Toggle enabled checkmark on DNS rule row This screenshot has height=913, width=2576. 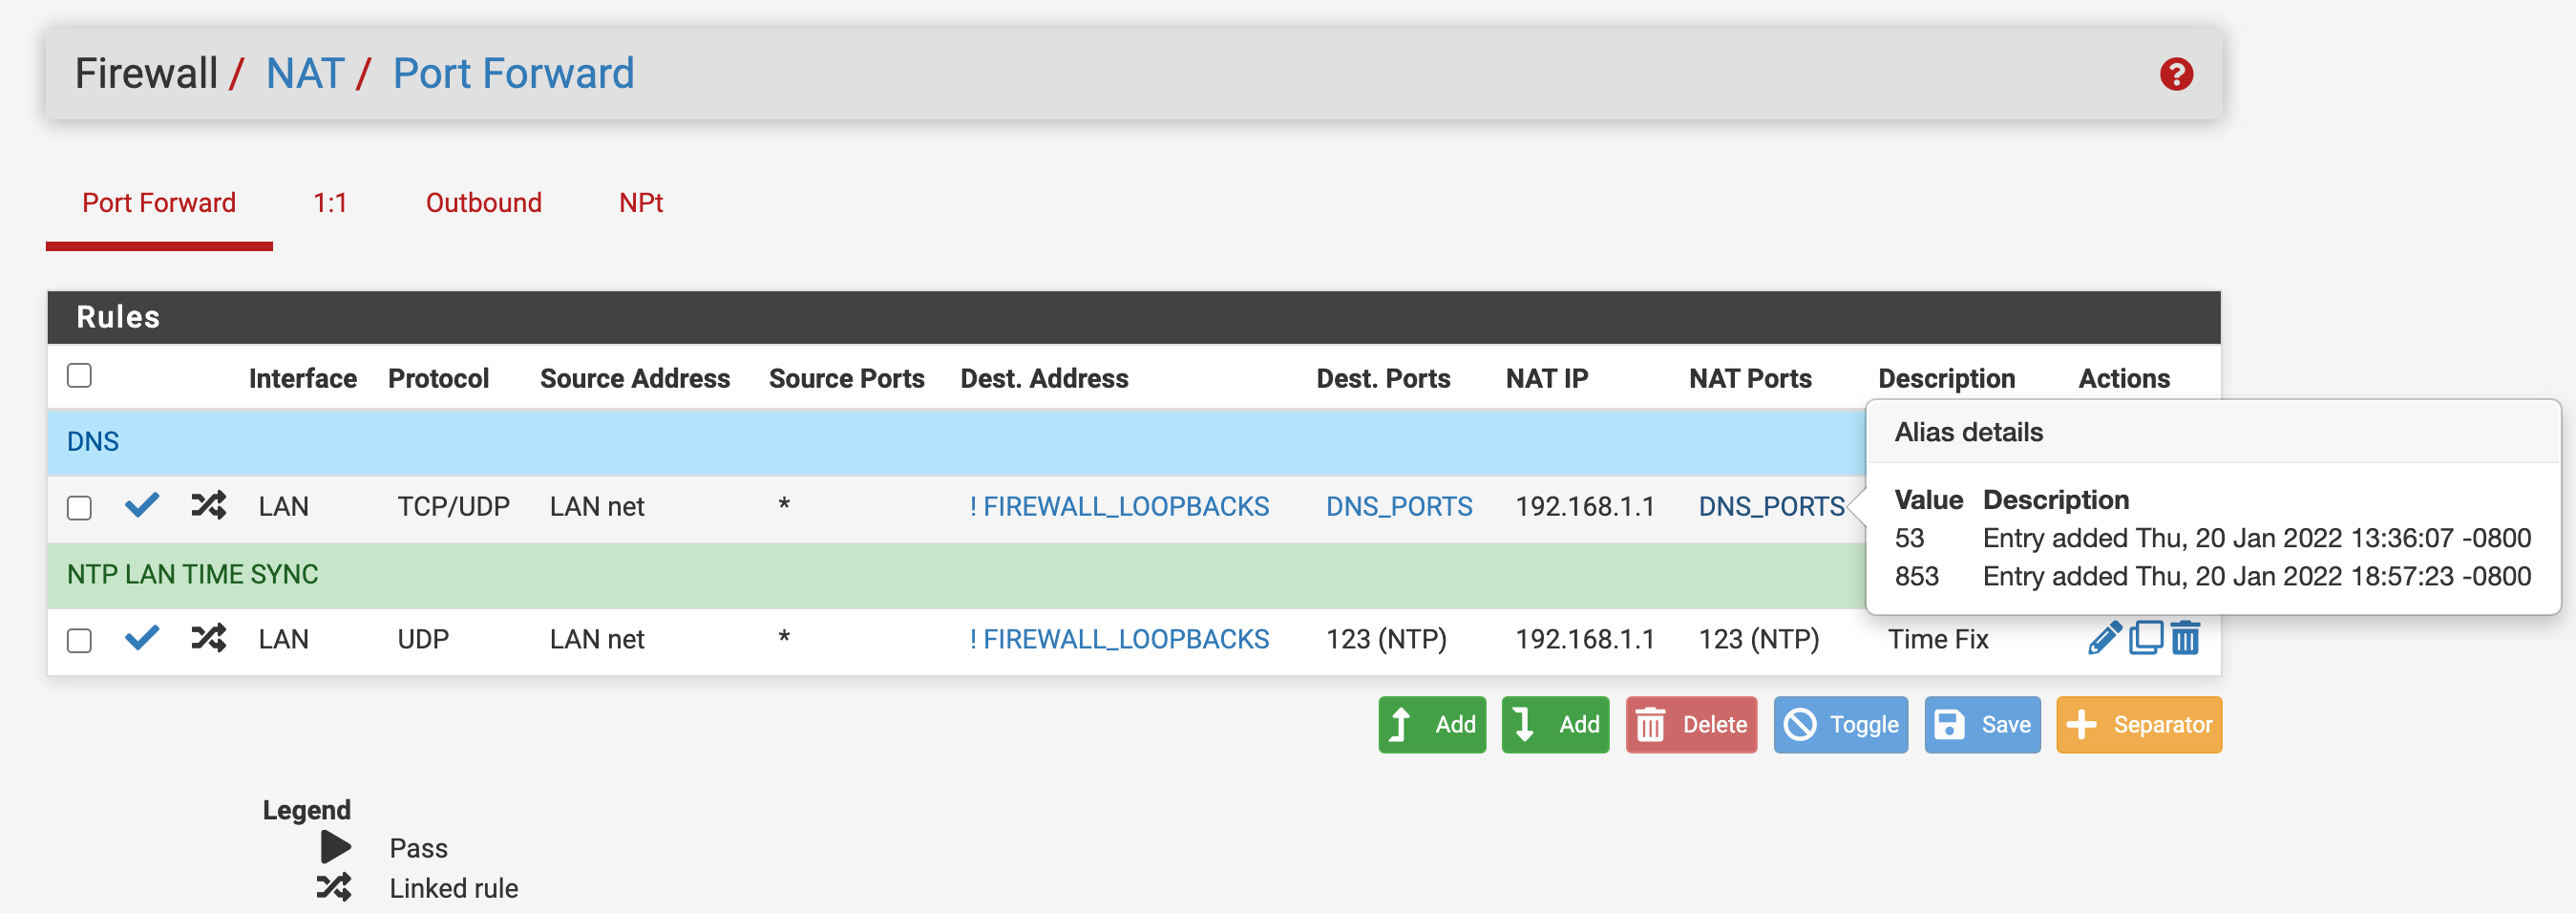click(x=142, y=505)
